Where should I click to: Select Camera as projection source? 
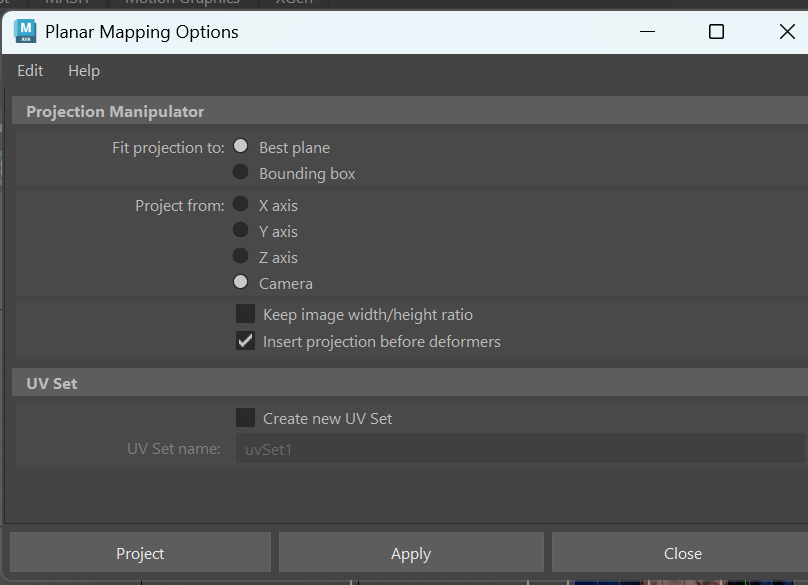(241, 282)
